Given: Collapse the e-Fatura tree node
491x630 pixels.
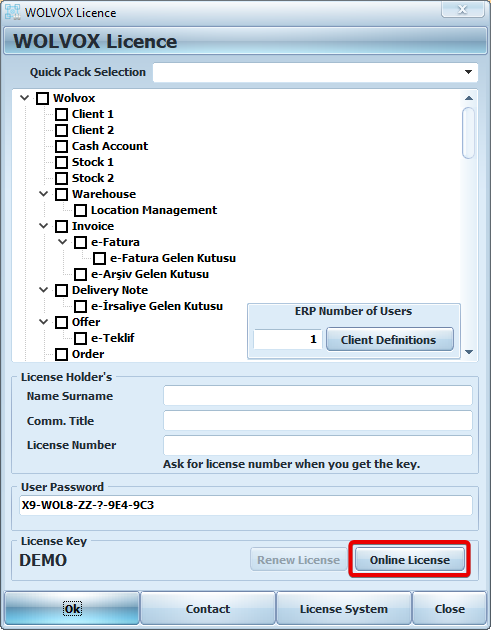Looking at the screenshot, I should [62, 242].
